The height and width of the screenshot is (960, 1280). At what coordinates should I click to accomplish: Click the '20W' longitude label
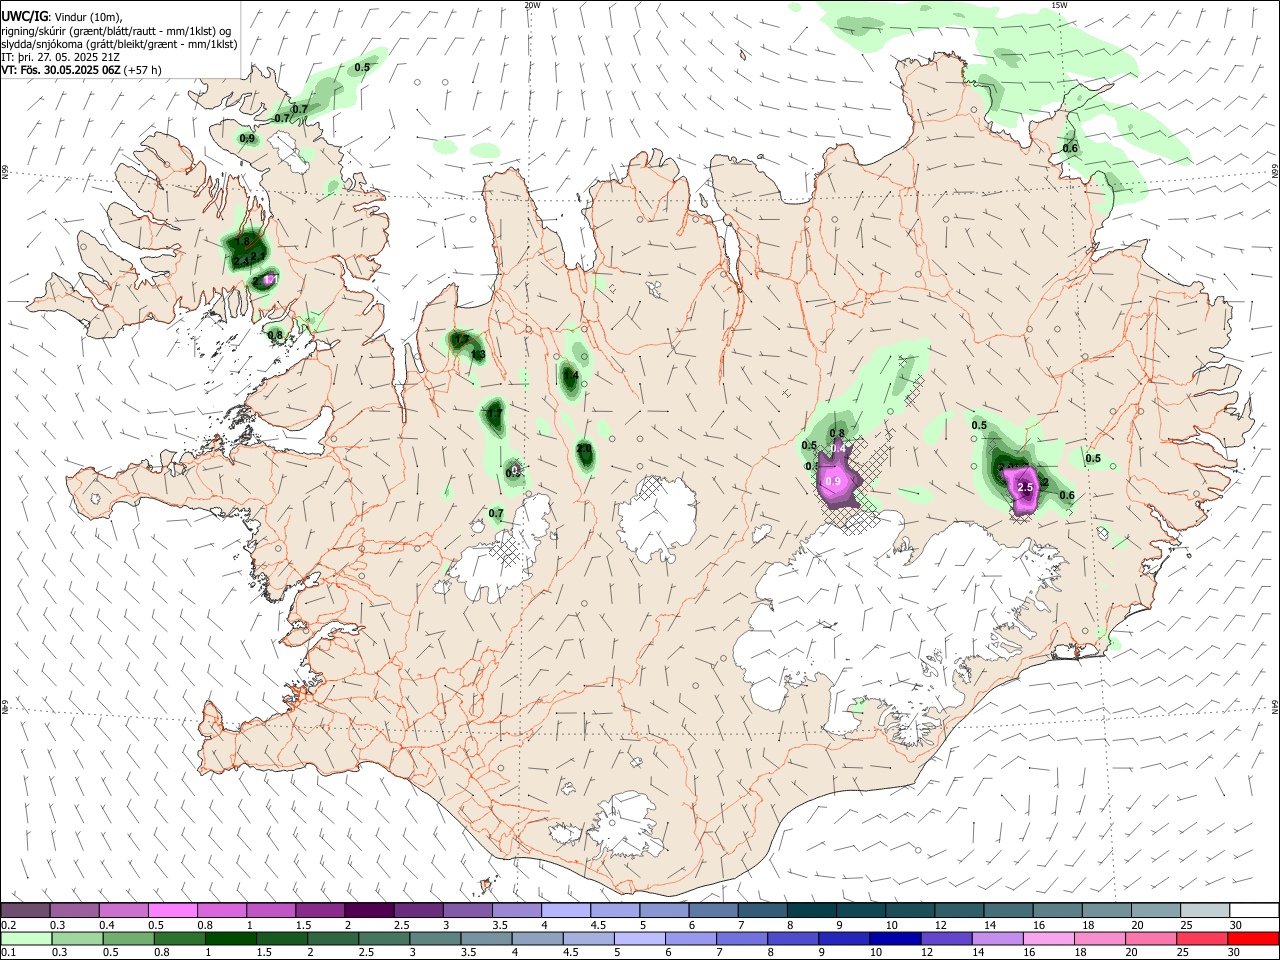532,5
